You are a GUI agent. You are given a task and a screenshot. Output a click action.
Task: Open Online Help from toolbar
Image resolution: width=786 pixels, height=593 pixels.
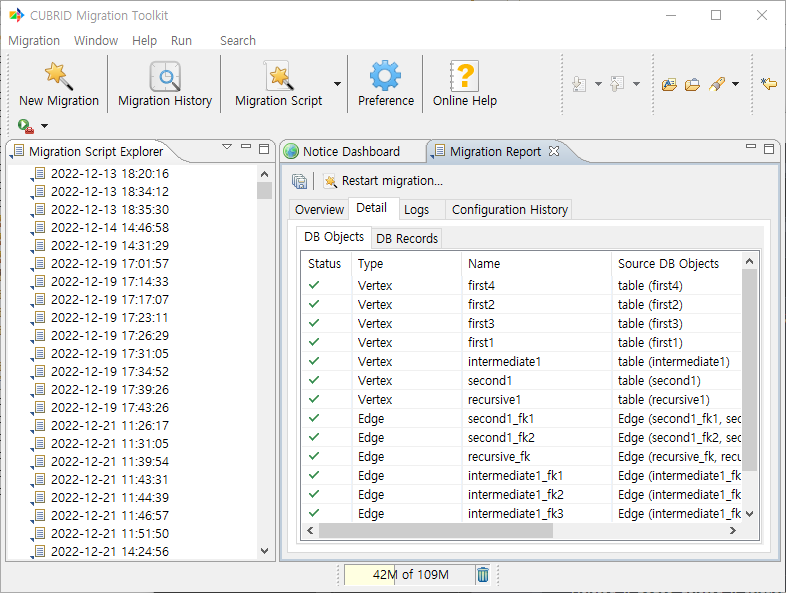[464, 78]
